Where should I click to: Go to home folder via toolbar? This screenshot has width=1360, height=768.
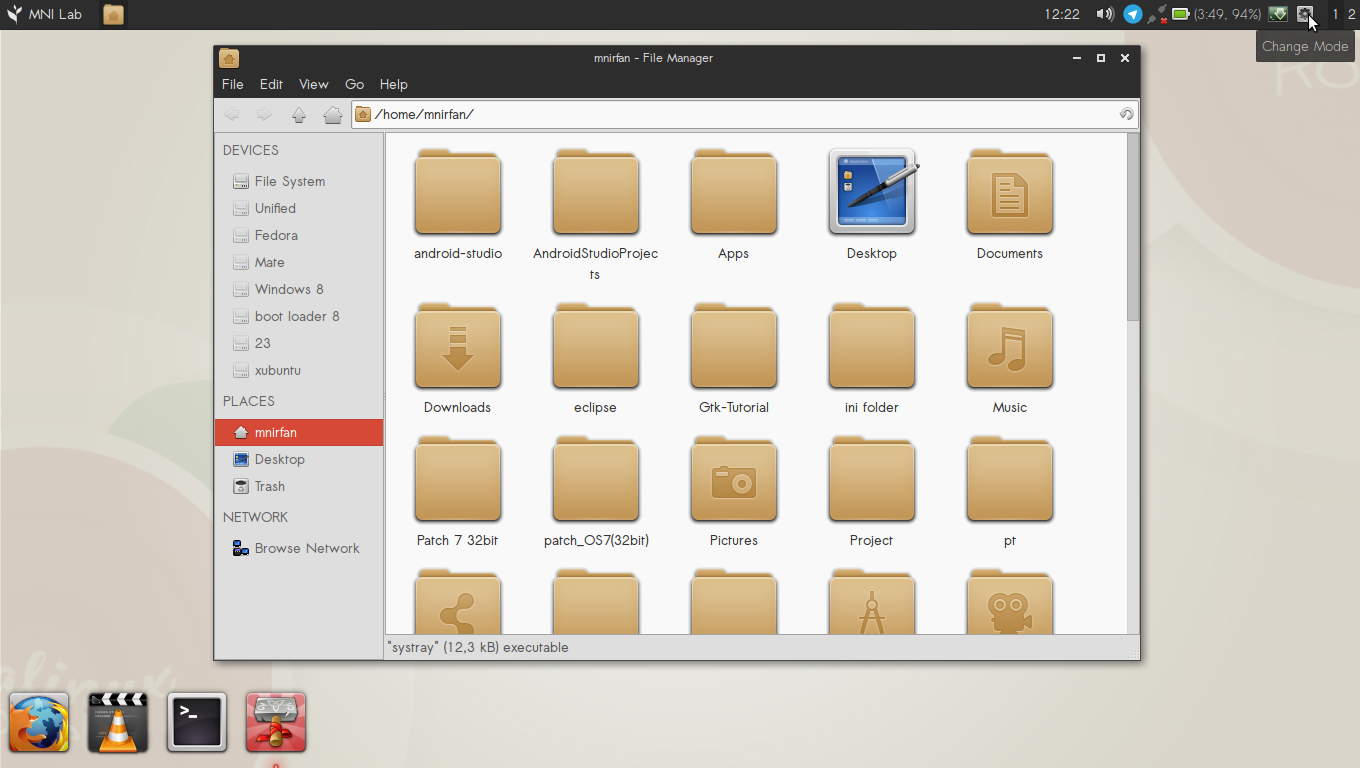click(333, 114)
